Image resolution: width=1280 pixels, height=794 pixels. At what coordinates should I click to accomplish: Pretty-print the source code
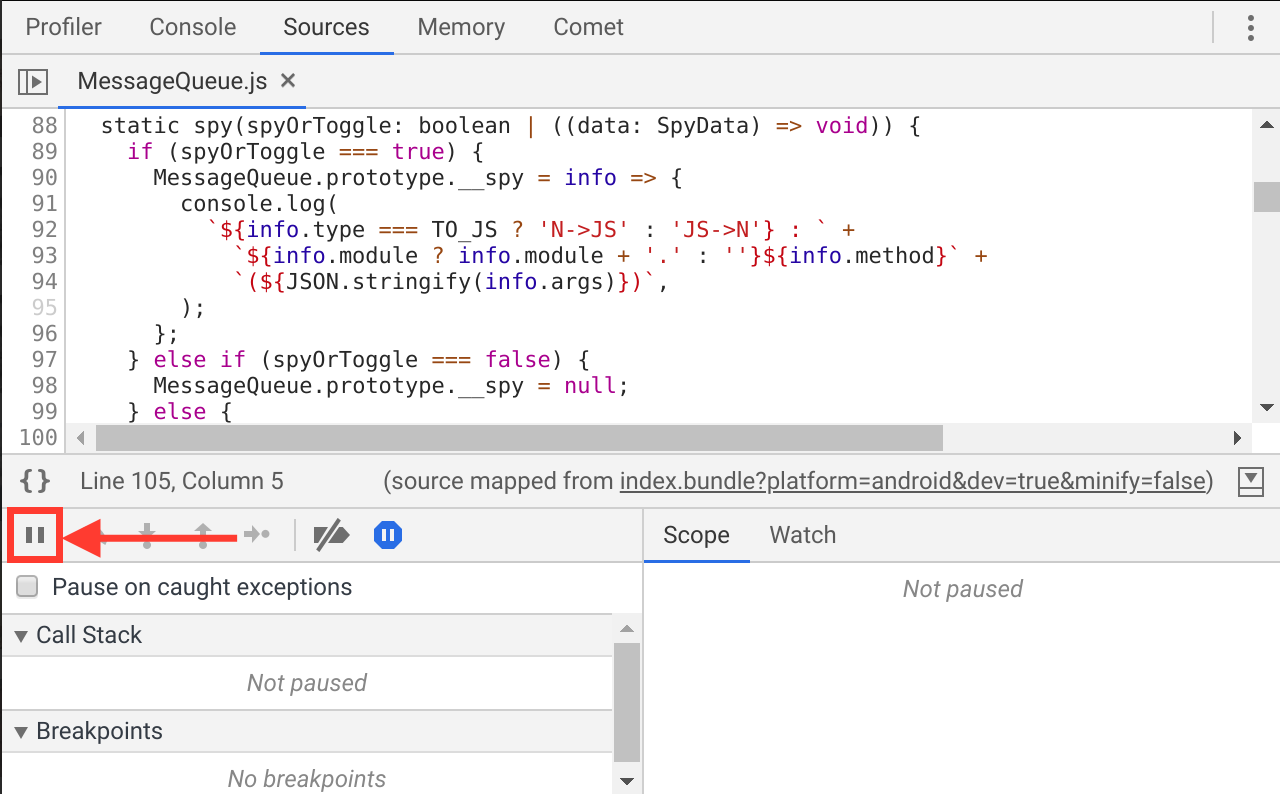34,481
